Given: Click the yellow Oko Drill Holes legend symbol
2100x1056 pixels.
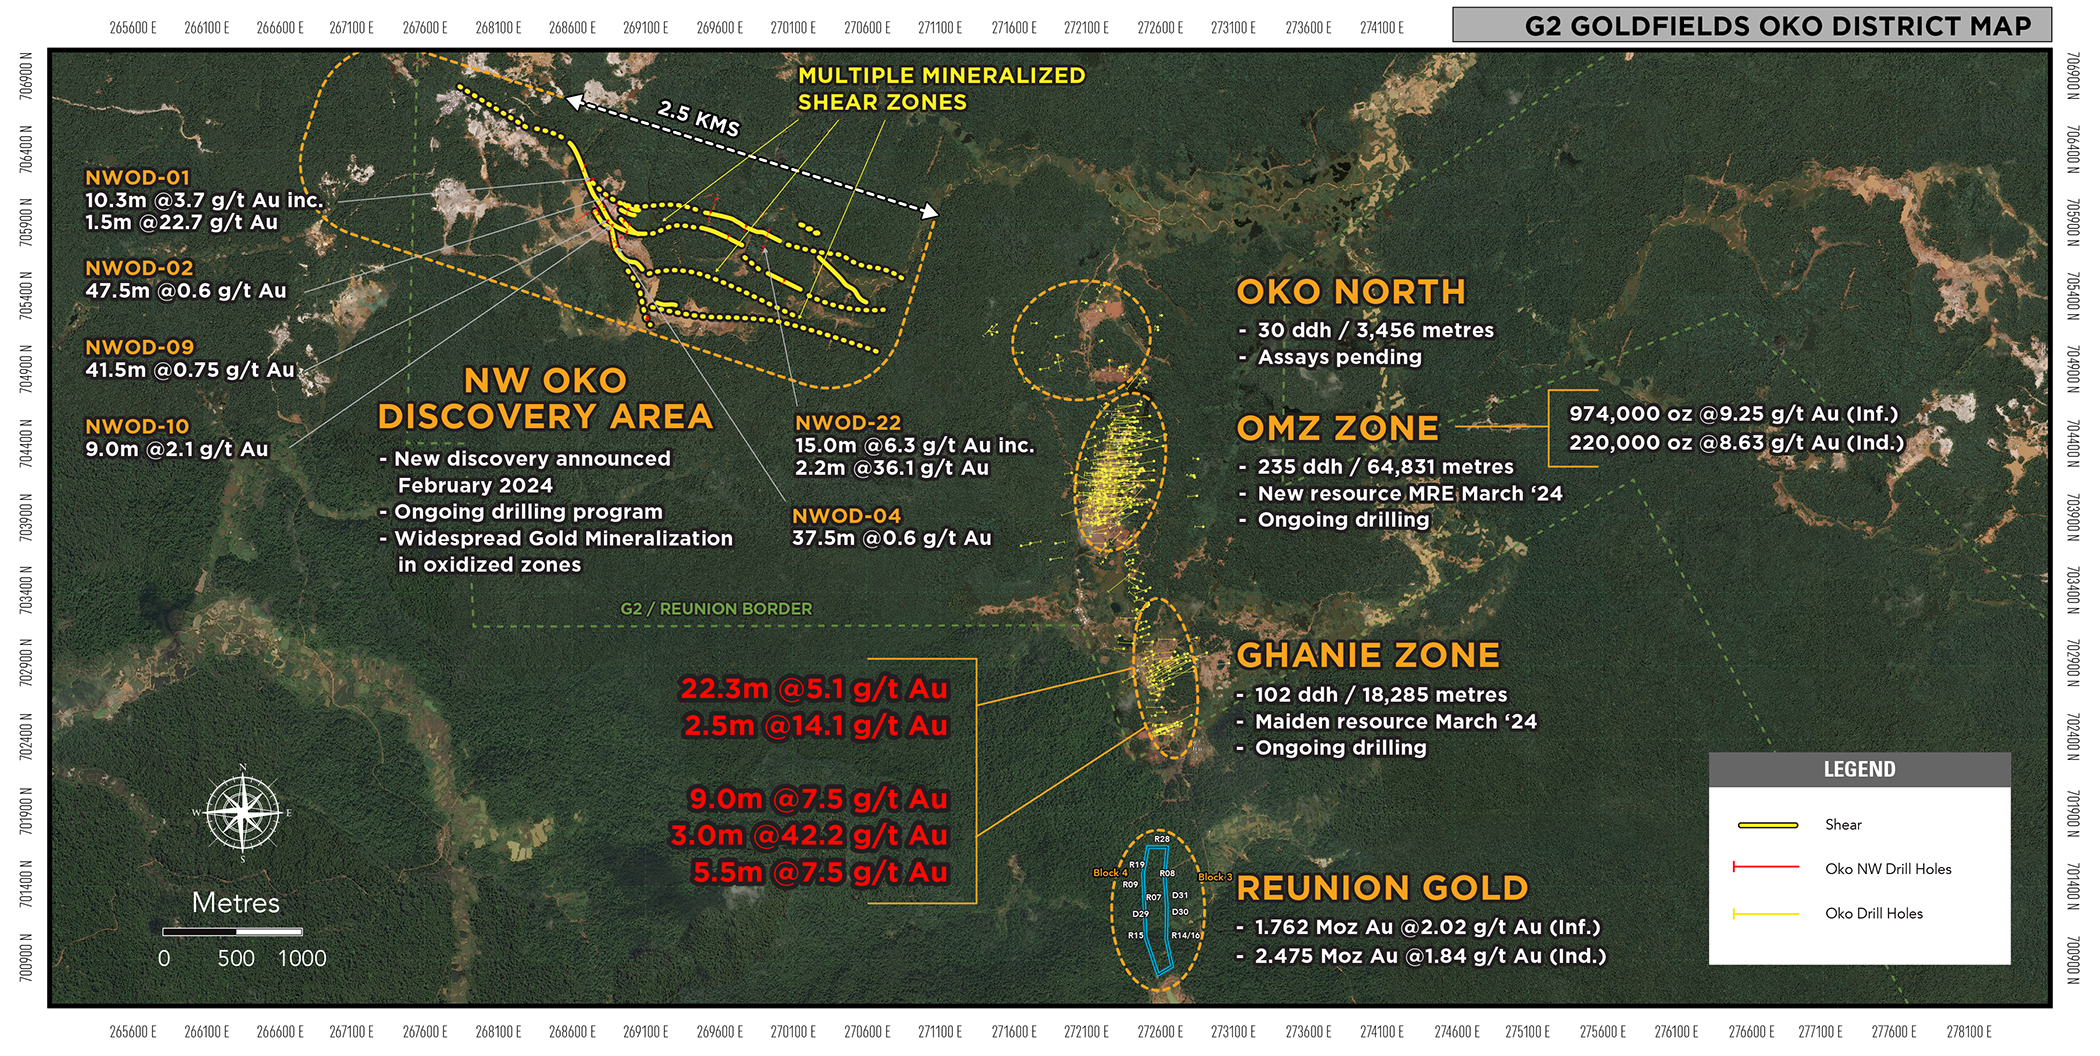Looking at the screenshot, I should [x=1766, y=913].
